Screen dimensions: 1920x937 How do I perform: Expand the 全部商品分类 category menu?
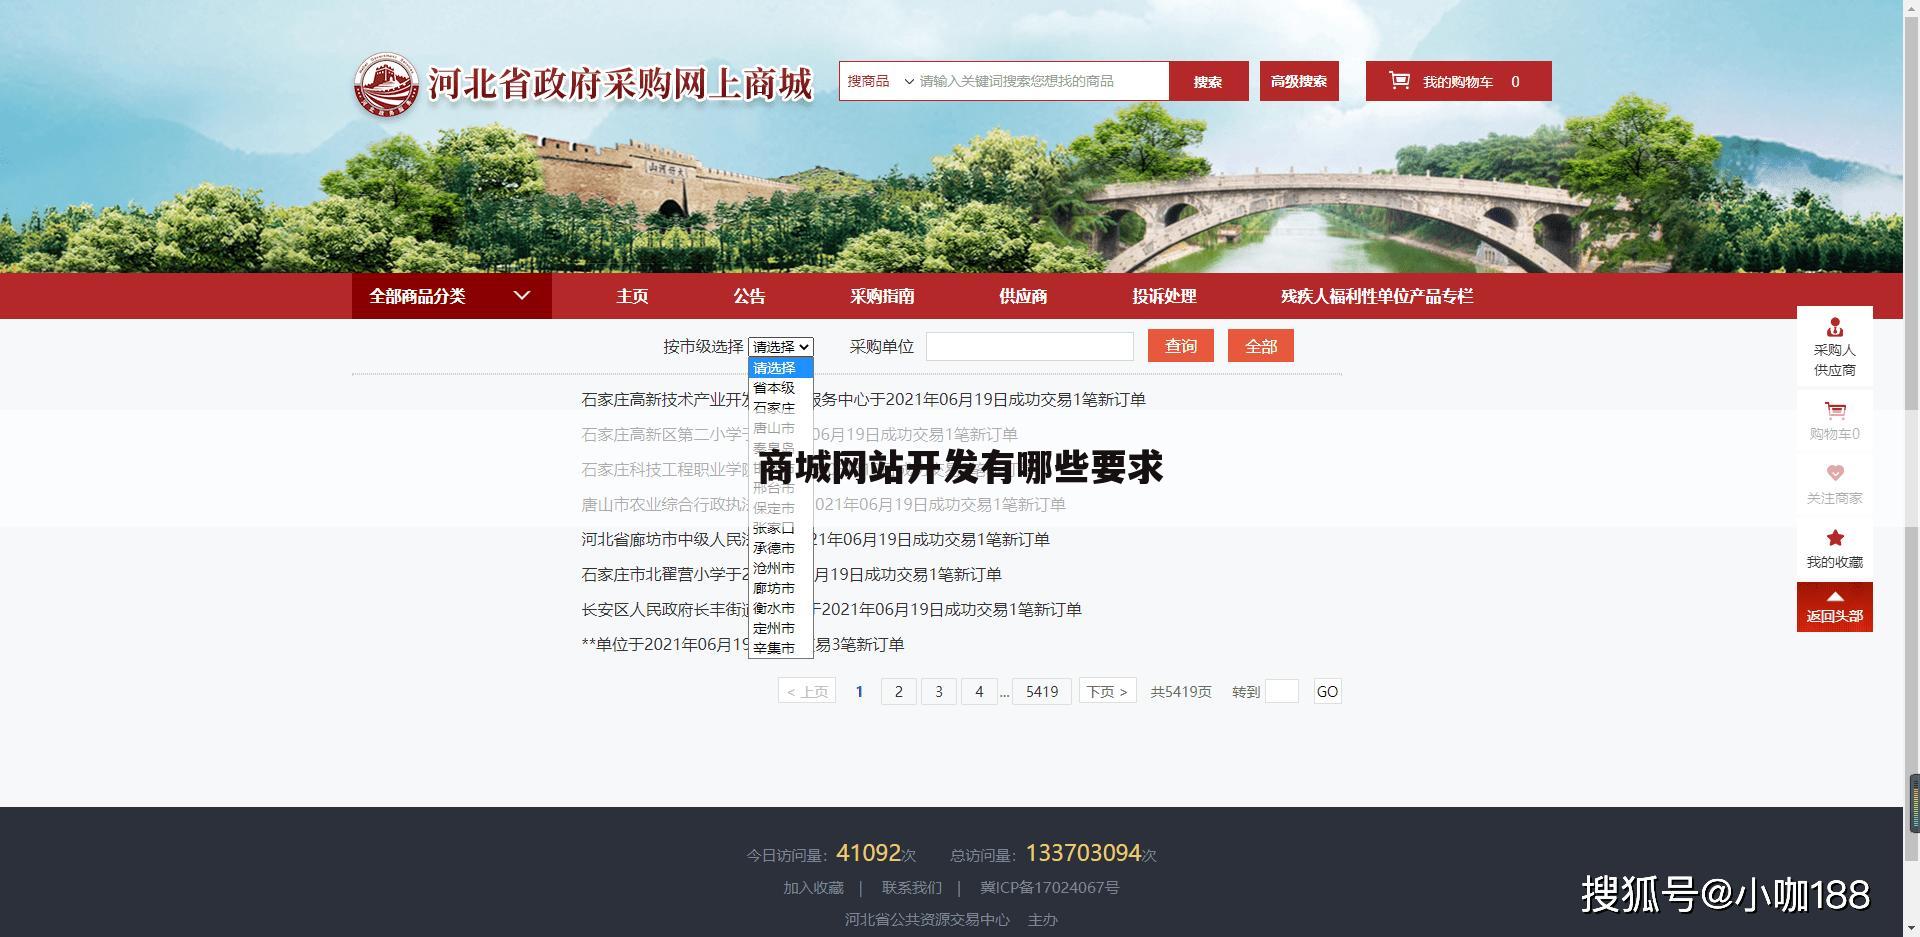click(x=451, y=296)
